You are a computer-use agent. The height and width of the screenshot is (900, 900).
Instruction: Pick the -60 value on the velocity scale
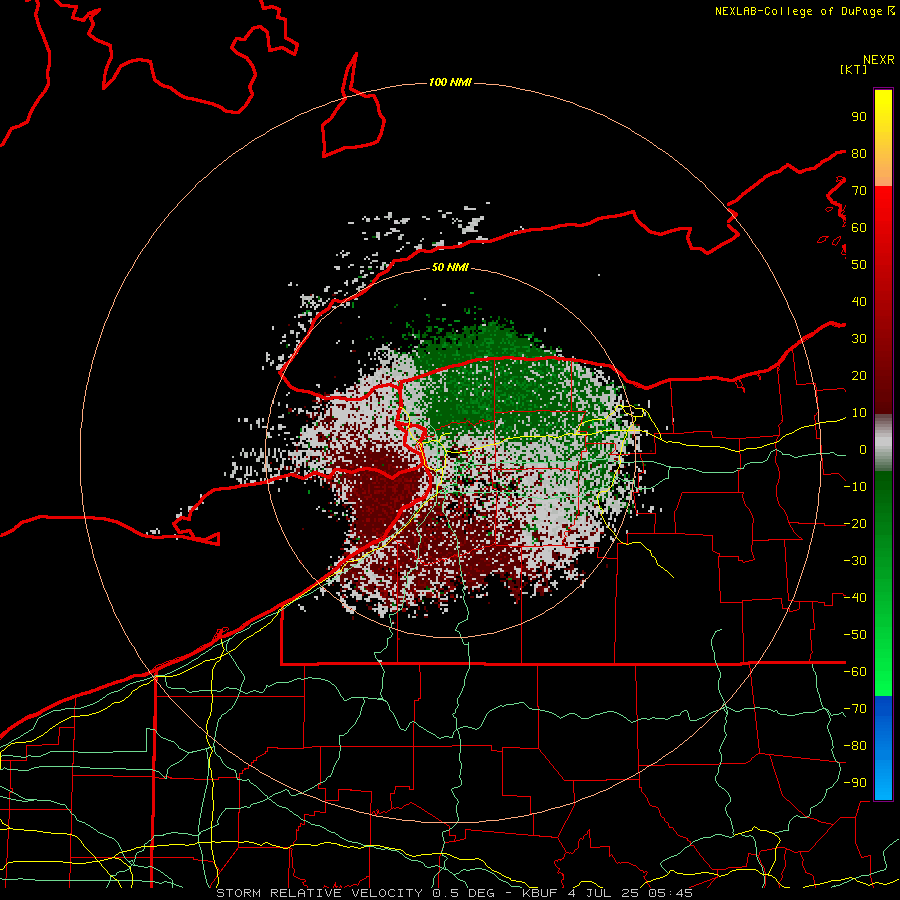point(855,672)
